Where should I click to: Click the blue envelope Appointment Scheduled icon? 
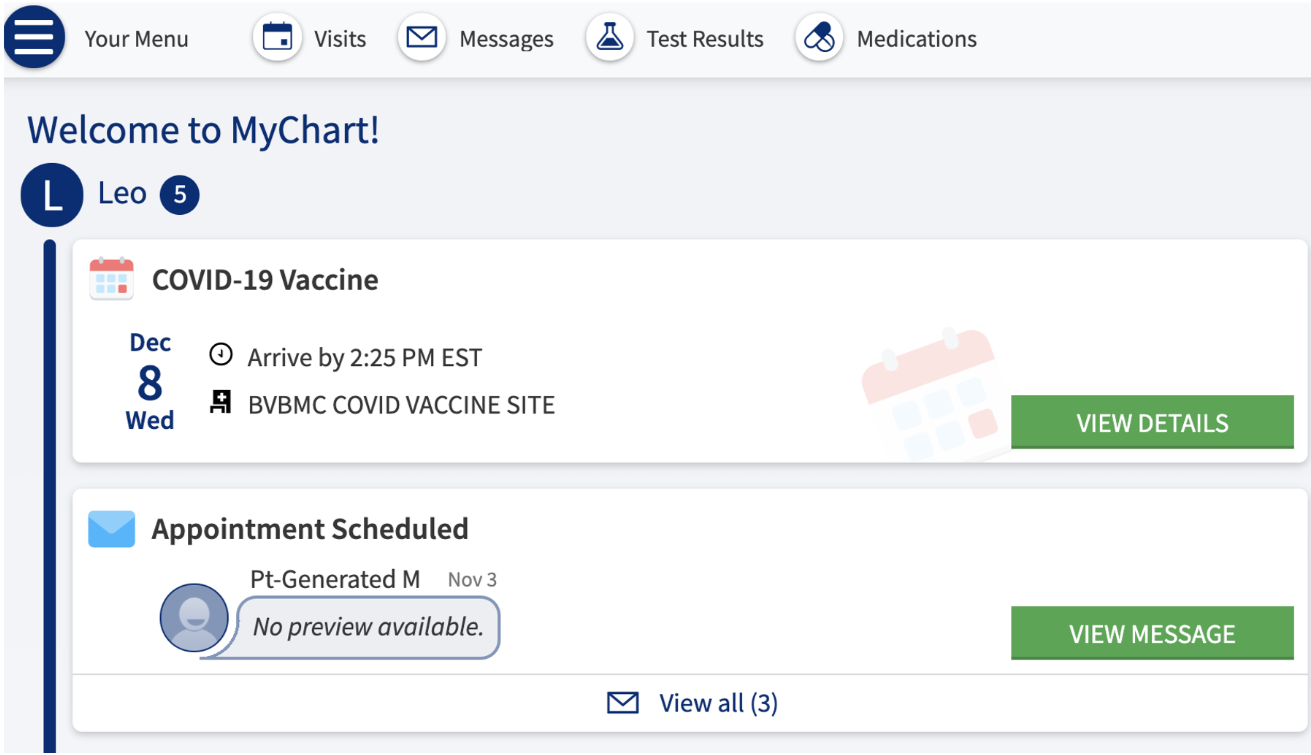(x=111, y=529)
